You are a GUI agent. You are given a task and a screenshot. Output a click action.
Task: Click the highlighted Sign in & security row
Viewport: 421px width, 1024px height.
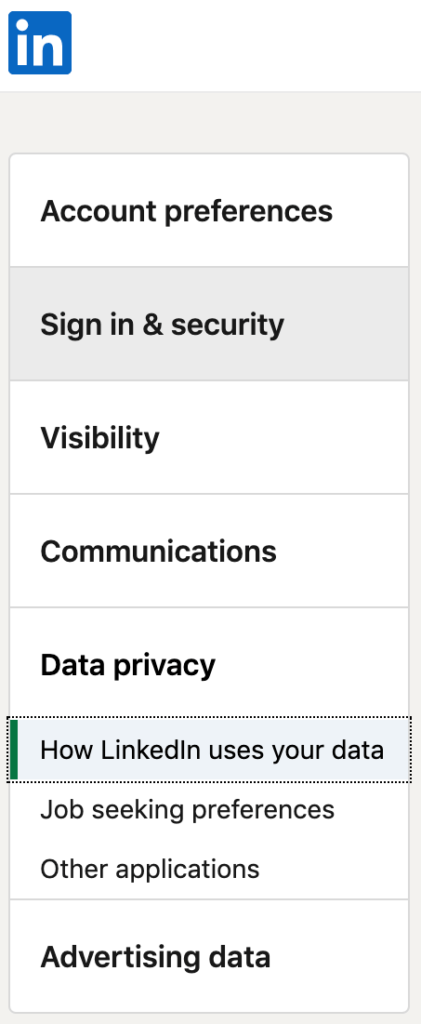coord(209,324)
